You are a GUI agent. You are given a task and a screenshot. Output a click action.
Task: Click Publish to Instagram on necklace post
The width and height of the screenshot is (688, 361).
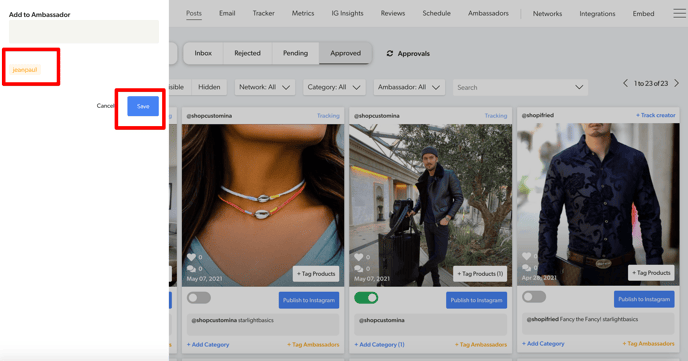(x=309, y=300)
